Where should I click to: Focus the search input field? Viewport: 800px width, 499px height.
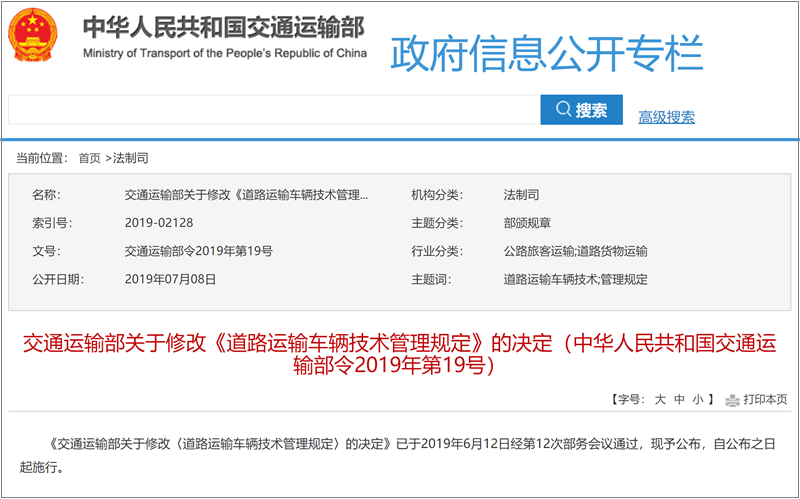[x=274, y=109]
